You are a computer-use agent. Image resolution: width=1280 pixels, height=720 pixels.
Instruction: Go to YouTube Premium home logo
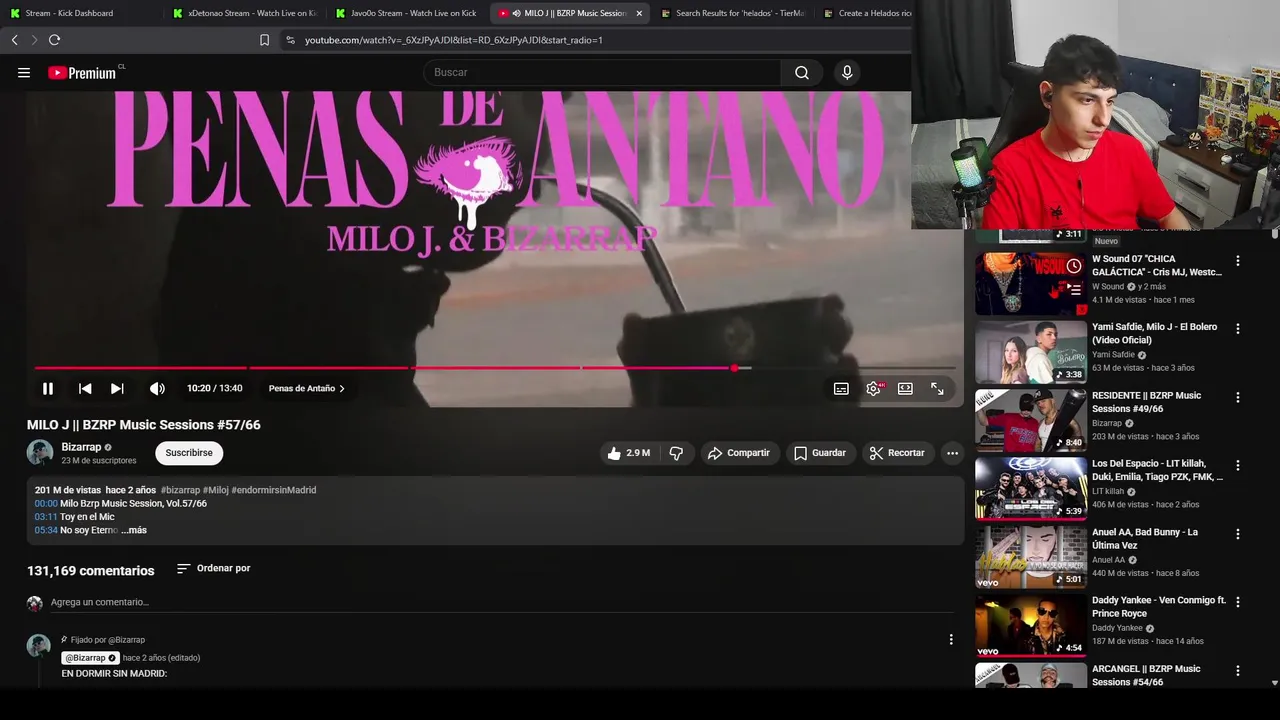pos(84,72)
